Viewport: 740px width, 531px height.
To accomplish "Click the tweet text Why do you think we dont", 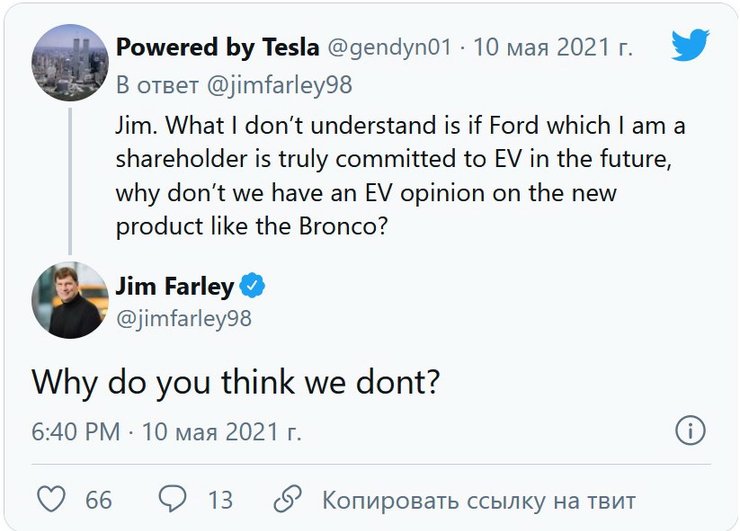I will [236, 382].
